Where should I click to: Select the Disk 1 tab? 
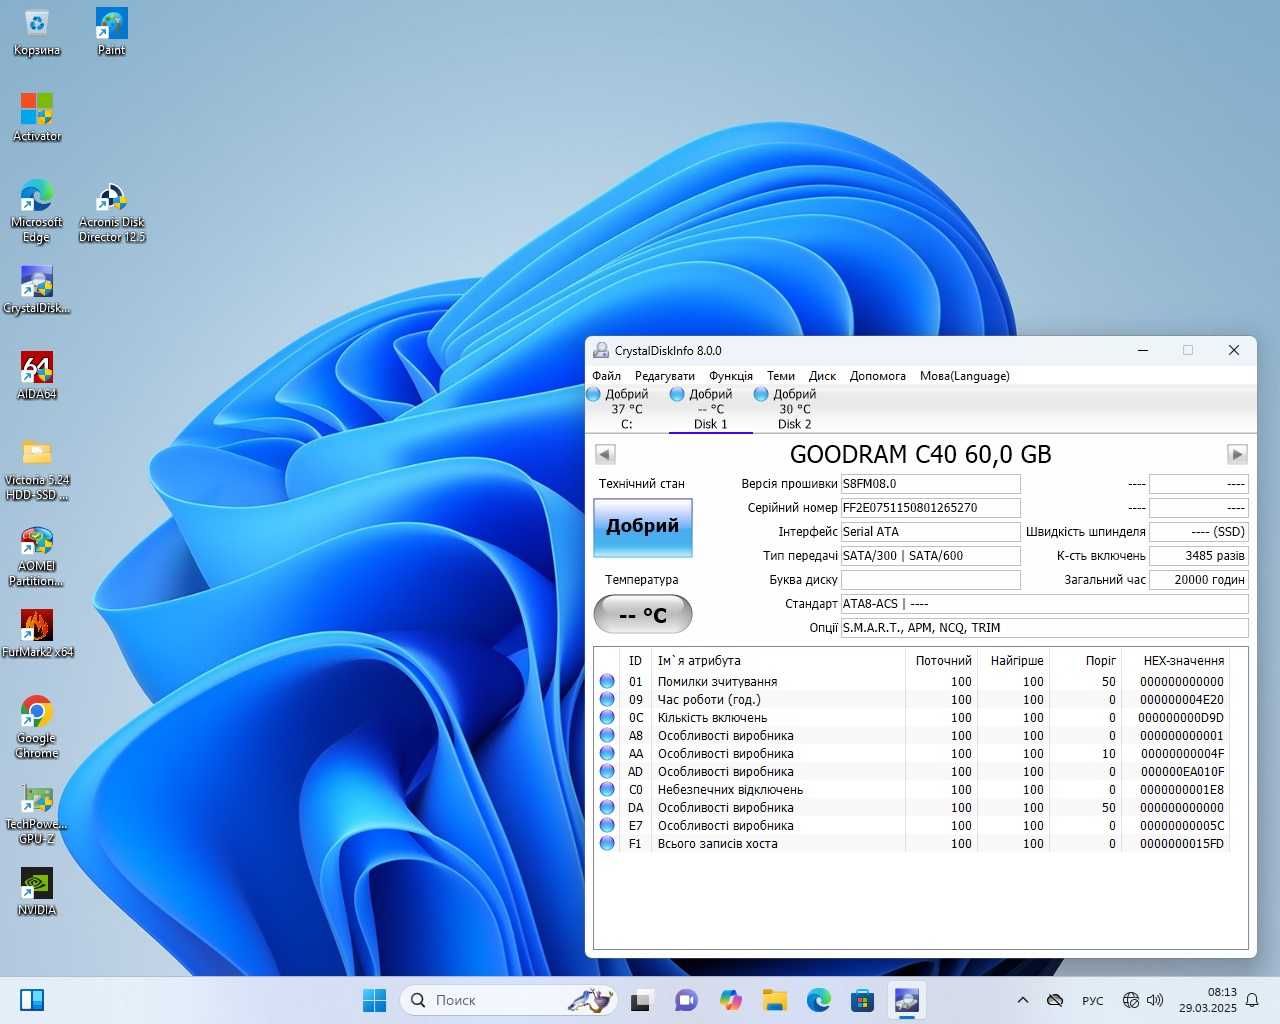pyautogui.click(x=710, y=409)
